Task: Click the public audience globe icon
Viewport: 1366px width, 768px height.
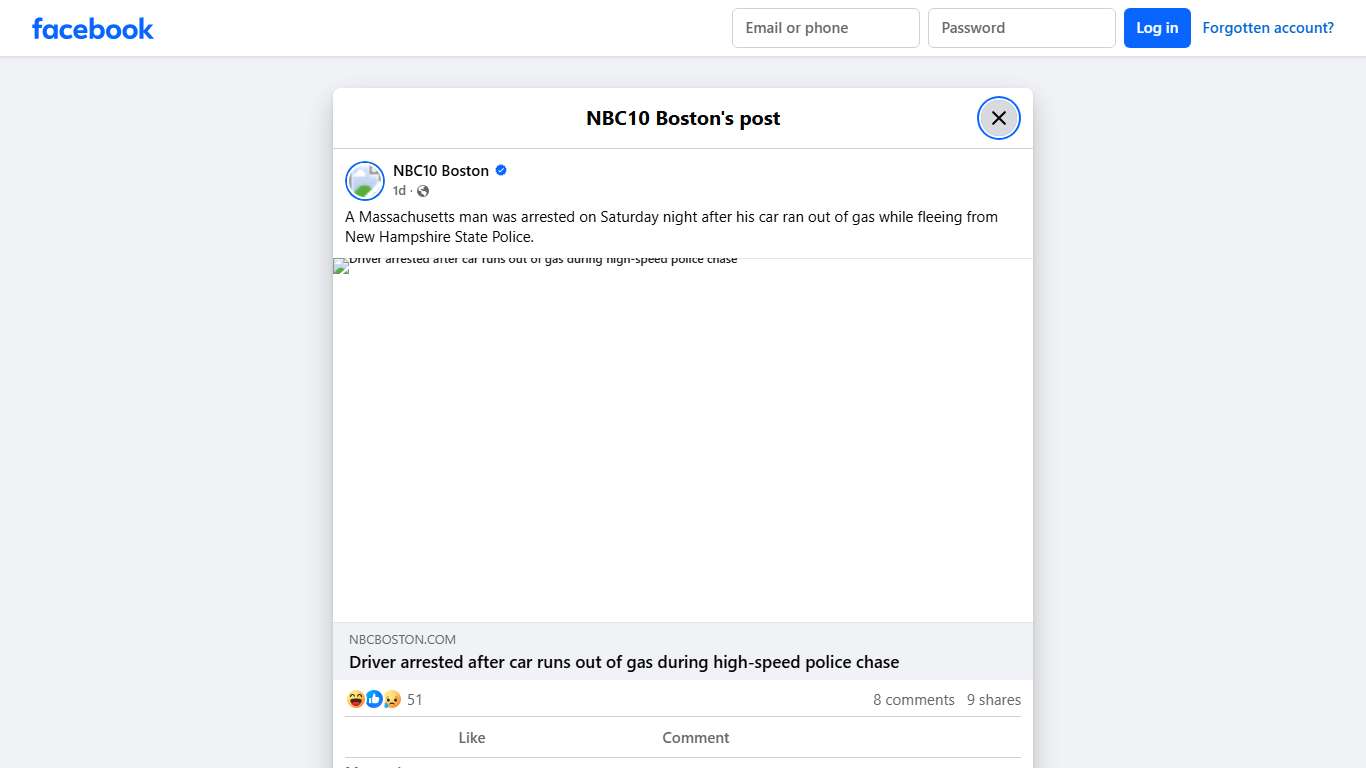Action: pos(422,190)
